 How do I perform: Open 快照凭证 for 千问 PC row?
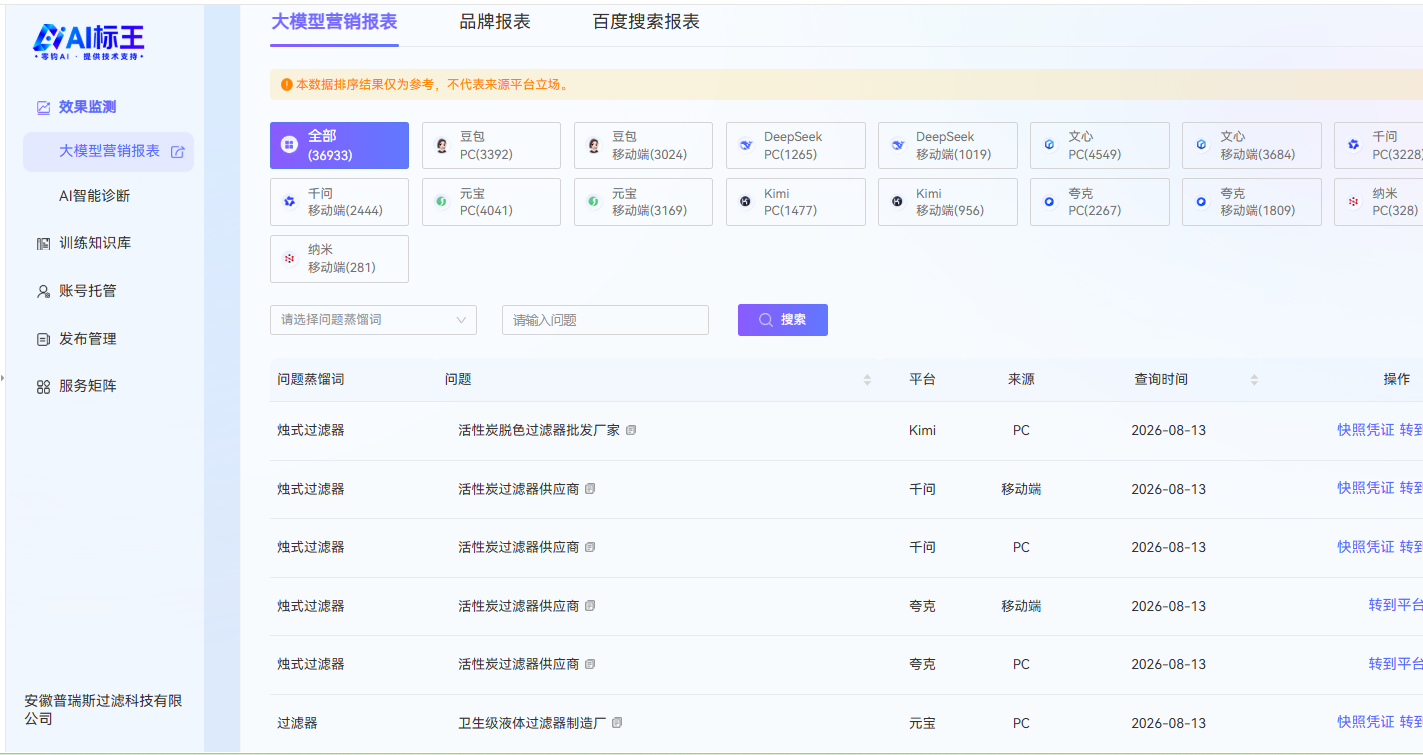coord(1365,547)
